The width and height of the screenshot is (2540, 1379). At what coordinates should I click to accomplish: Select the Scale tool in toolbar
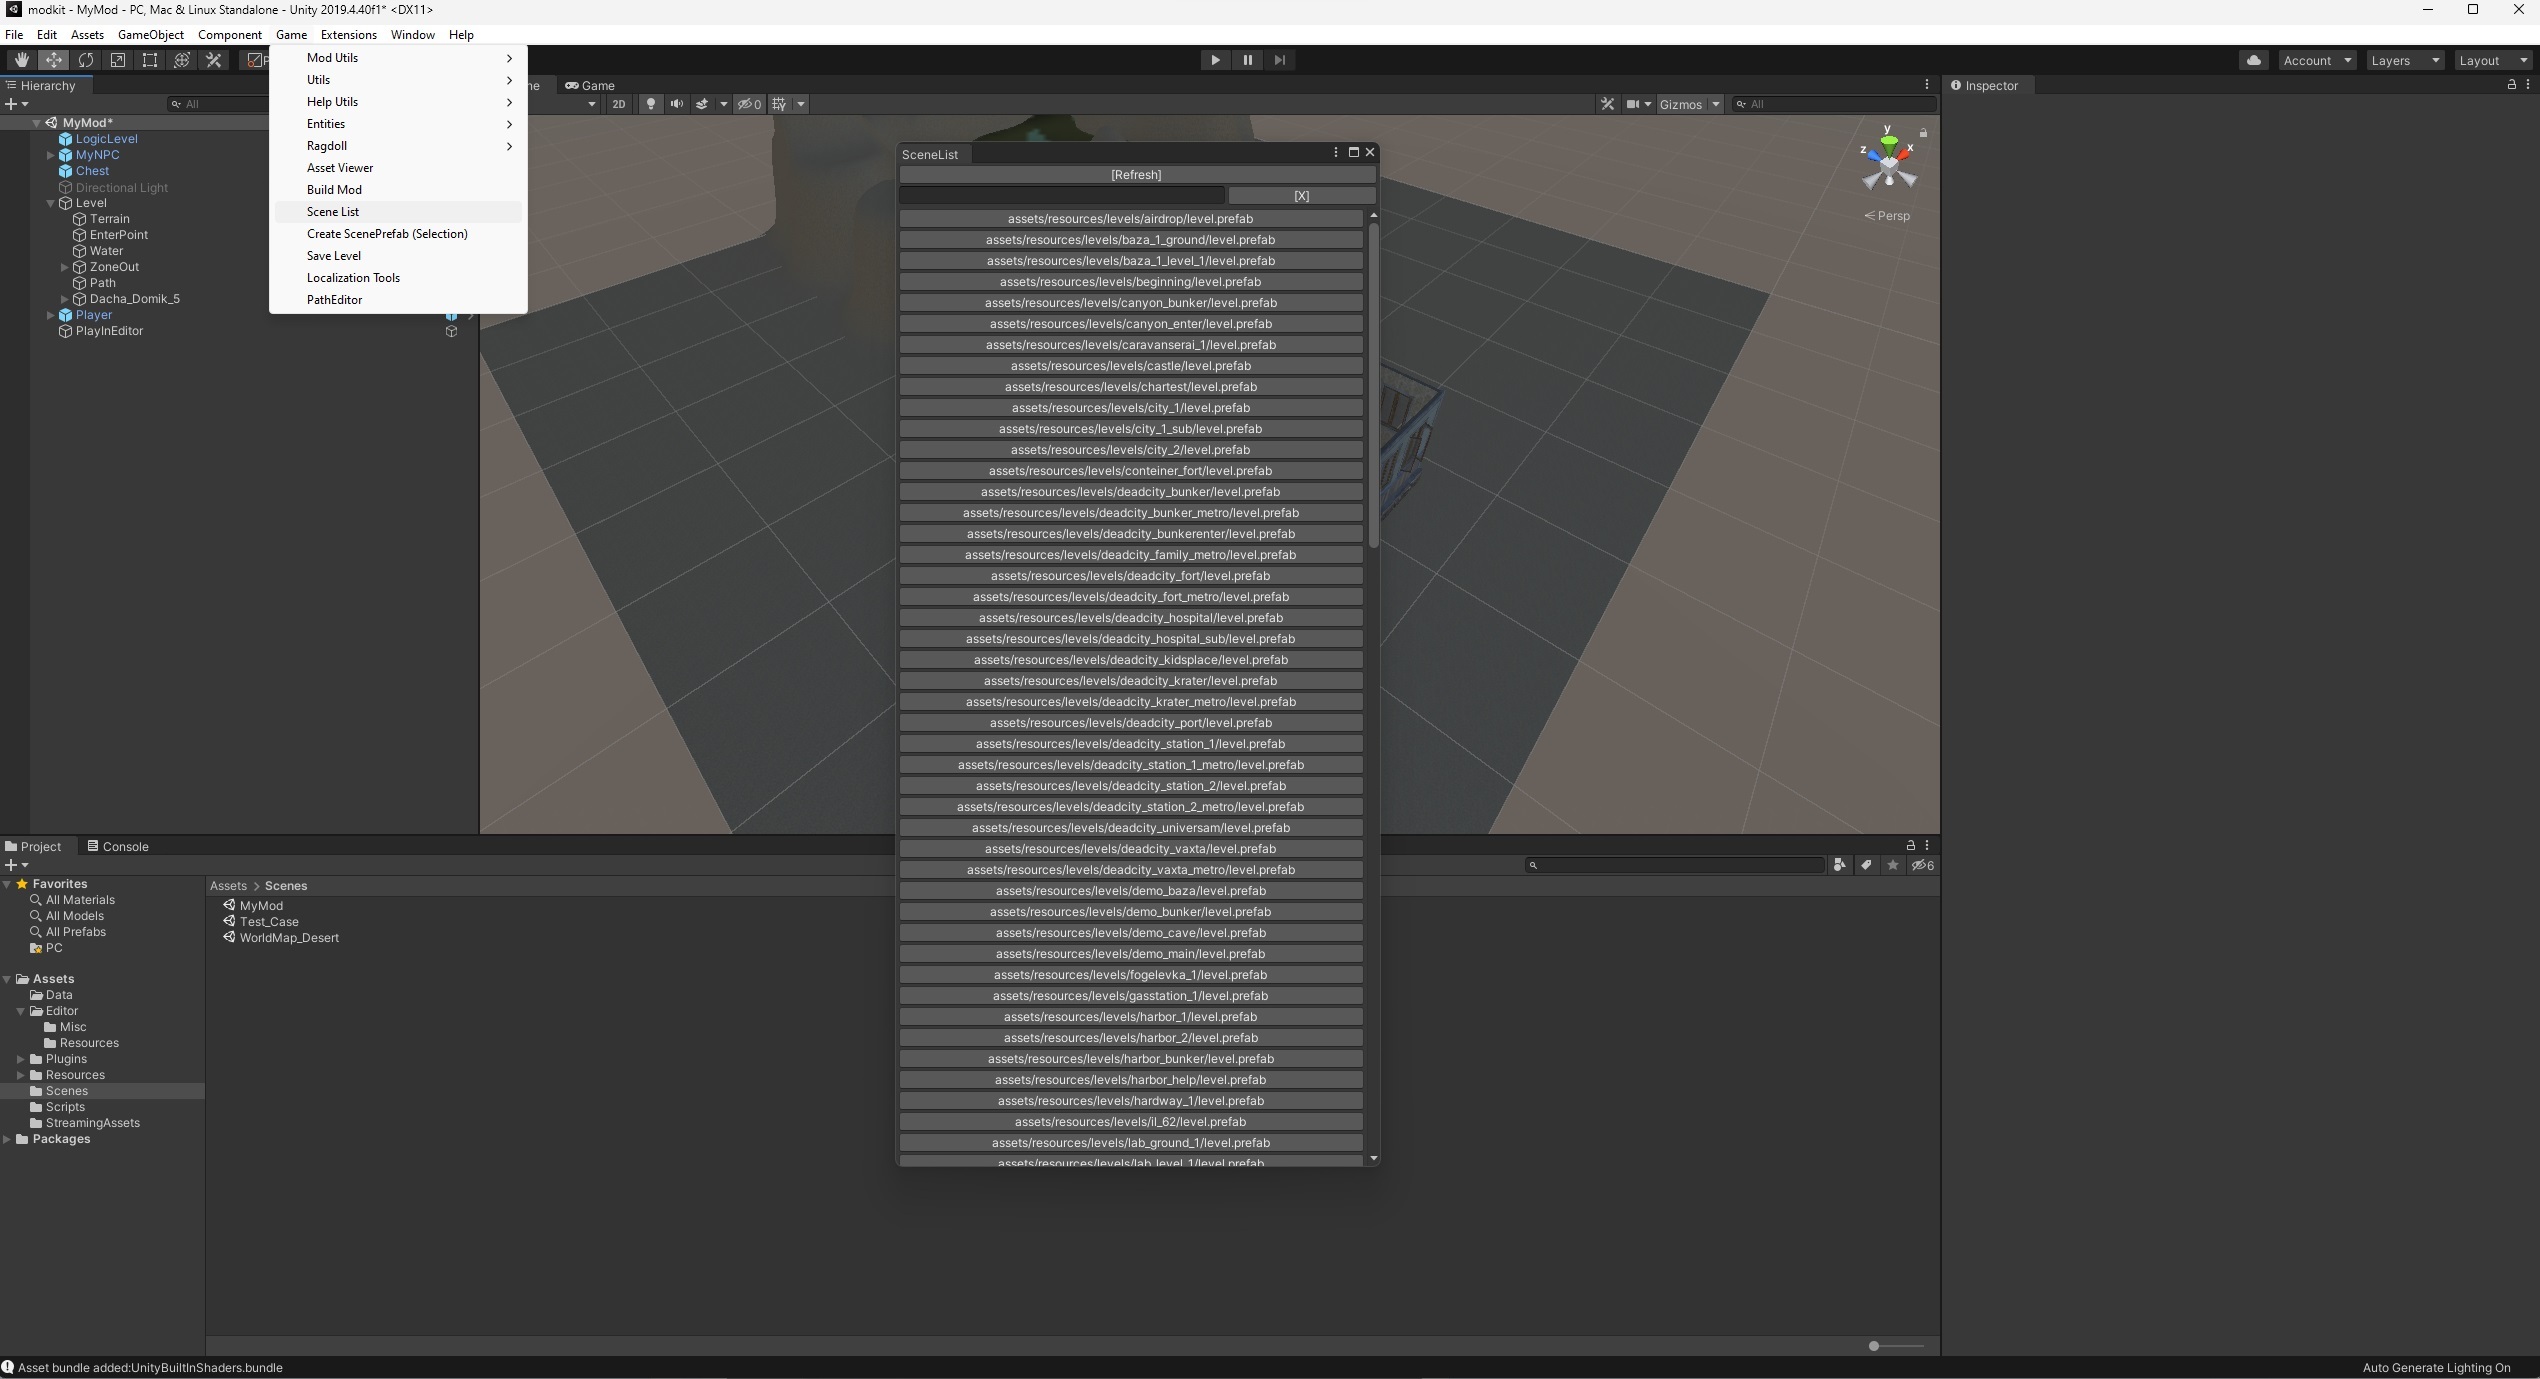pyautogui.click(x=117, y=60)
